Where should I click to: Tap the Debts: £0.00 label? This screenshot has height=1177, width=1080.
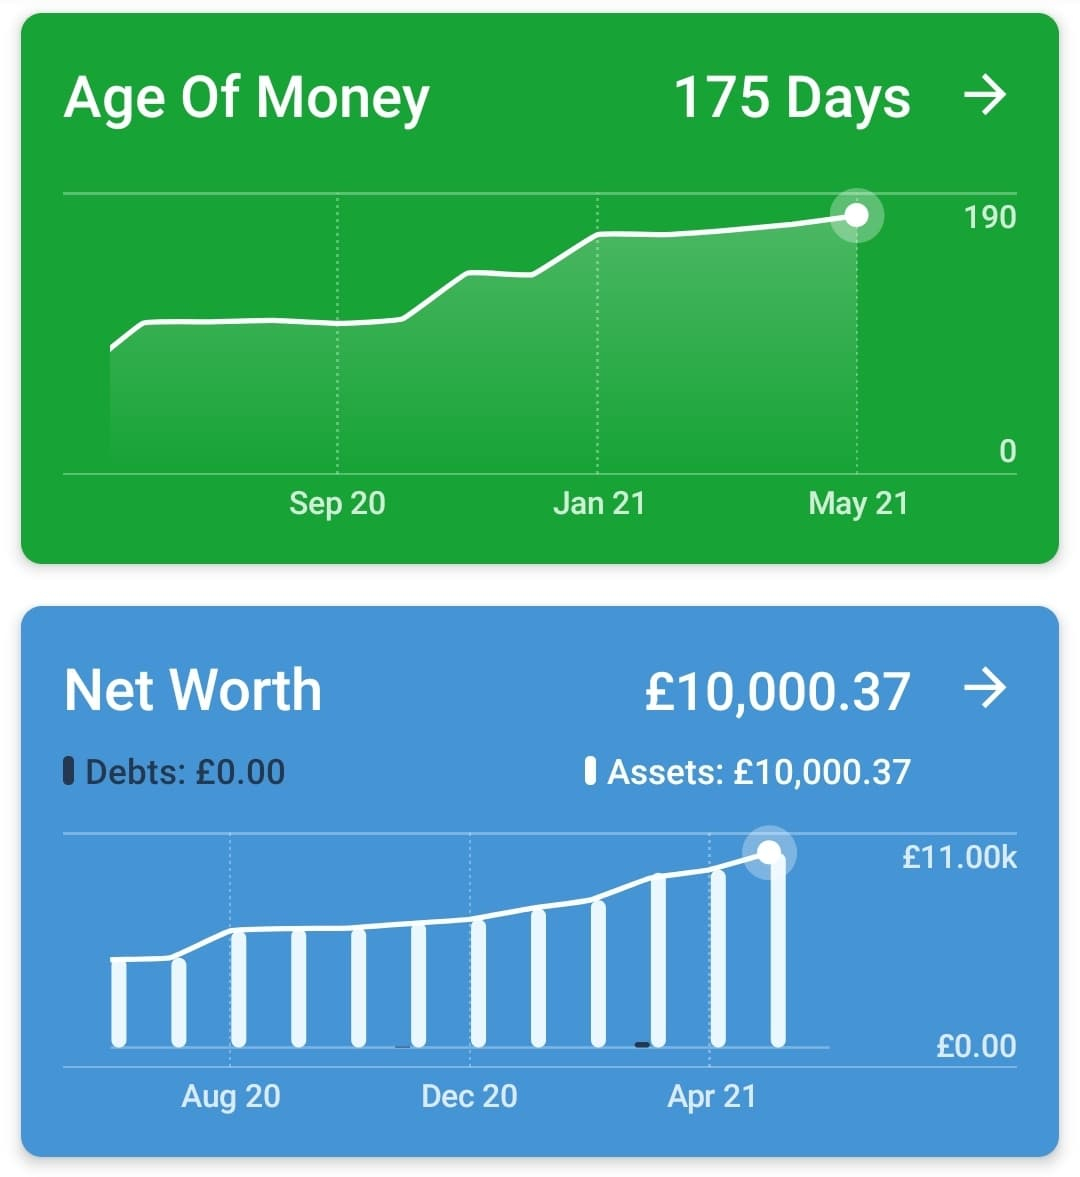pyautogui.click(x=185, y=772)
